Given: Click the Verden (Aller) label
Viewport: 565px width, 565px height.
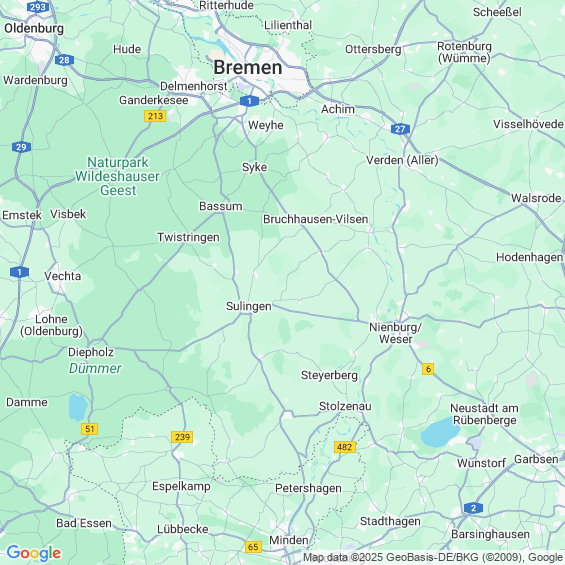Looking at the screenshot, I should [402, 160].
